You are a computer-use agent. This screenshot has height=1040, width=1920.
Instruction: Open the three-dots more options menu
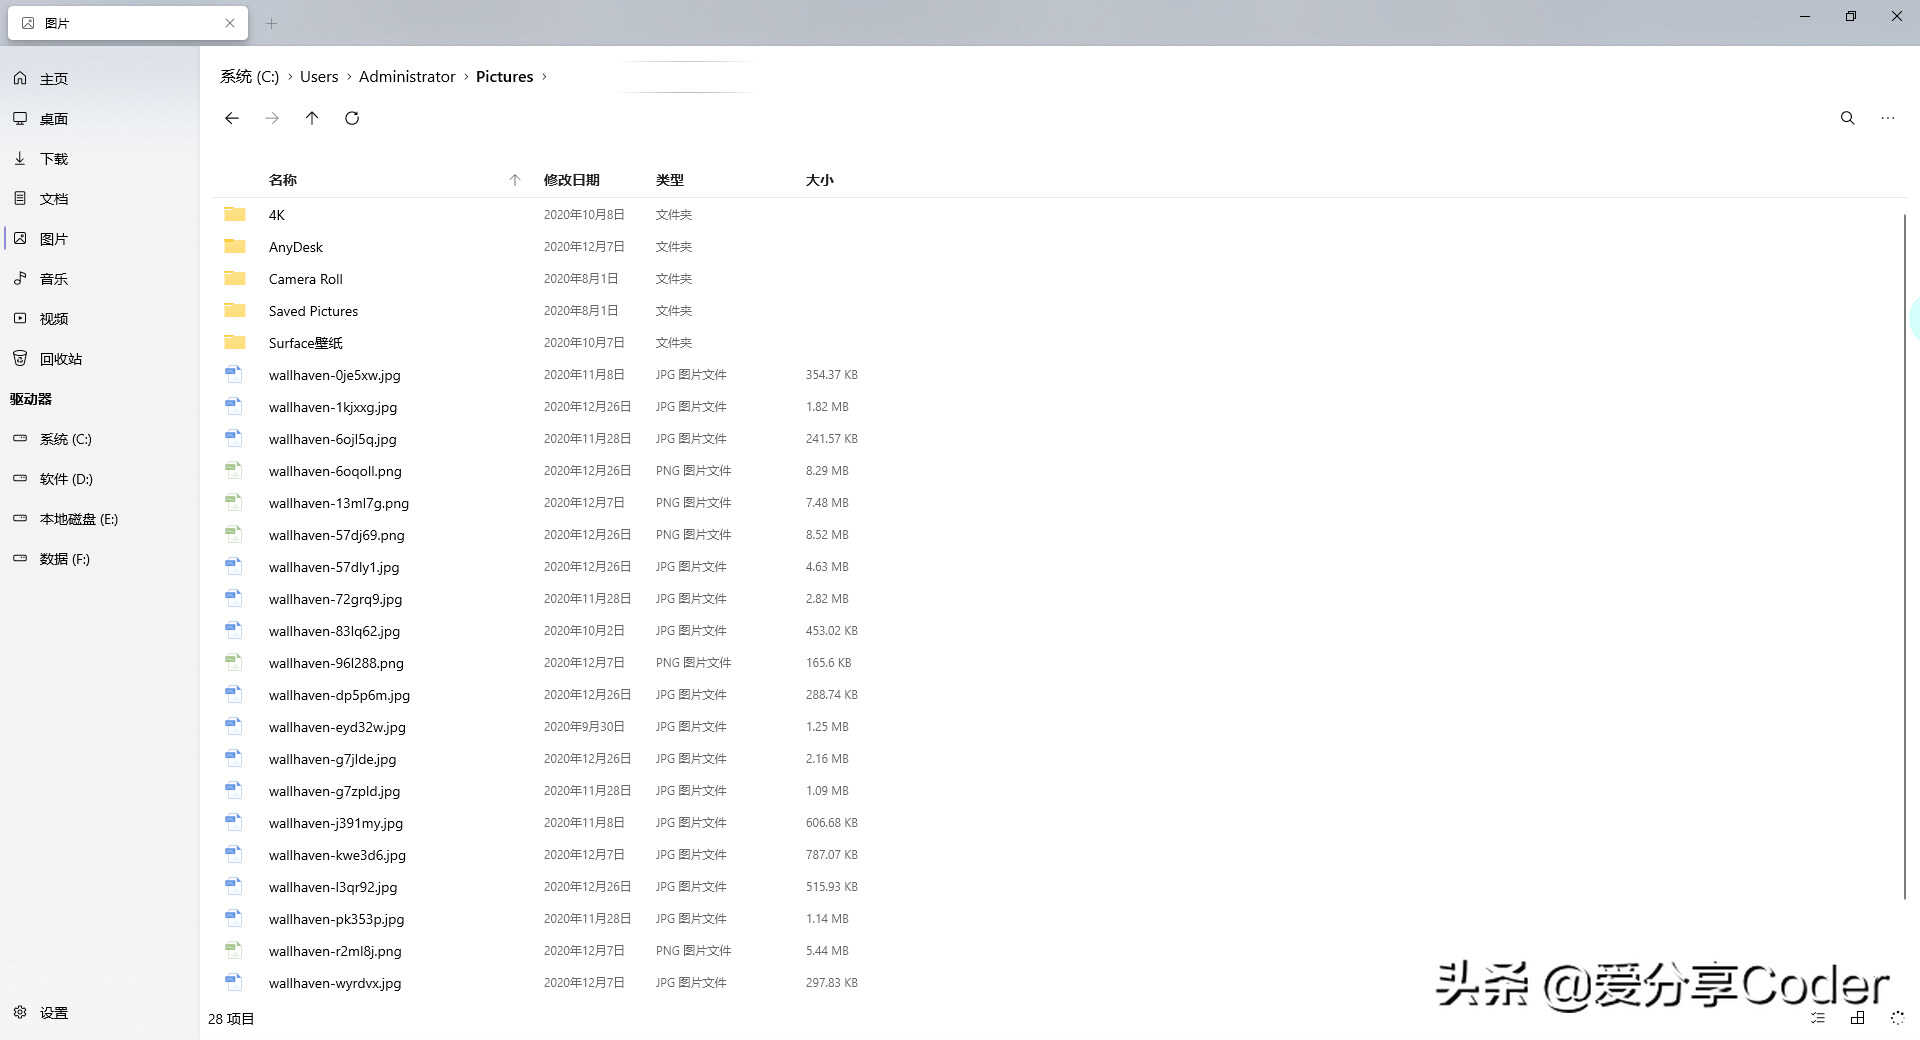tap(1887, 118)
